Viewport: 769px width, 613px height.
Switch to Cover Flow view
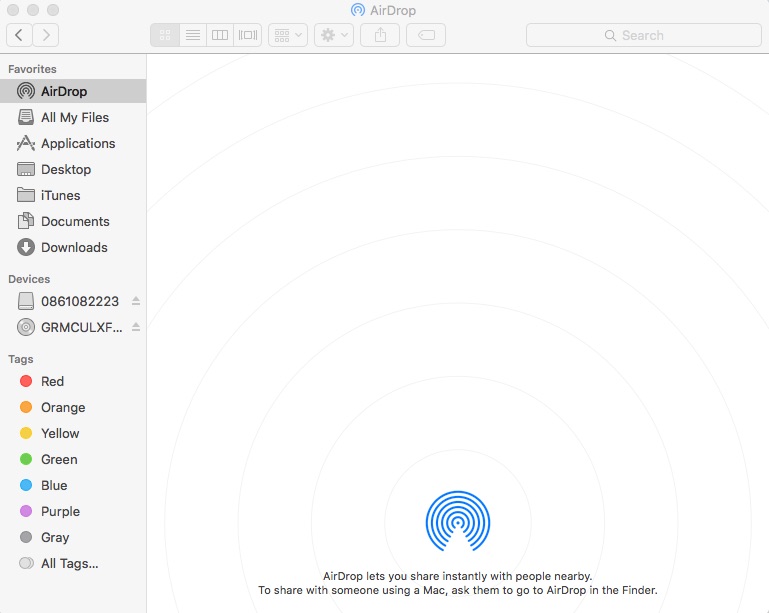pos(248,35)
